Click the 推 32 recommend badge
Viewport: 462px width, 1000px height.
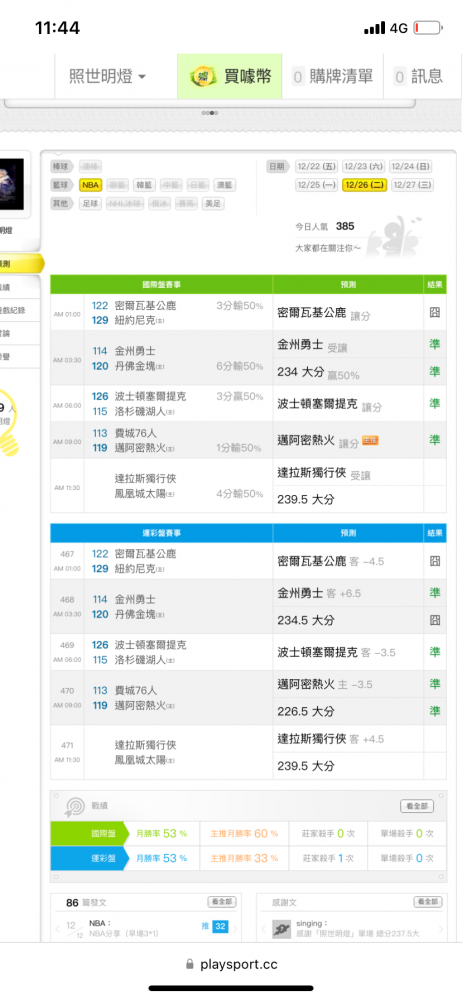tap(215, 926)
